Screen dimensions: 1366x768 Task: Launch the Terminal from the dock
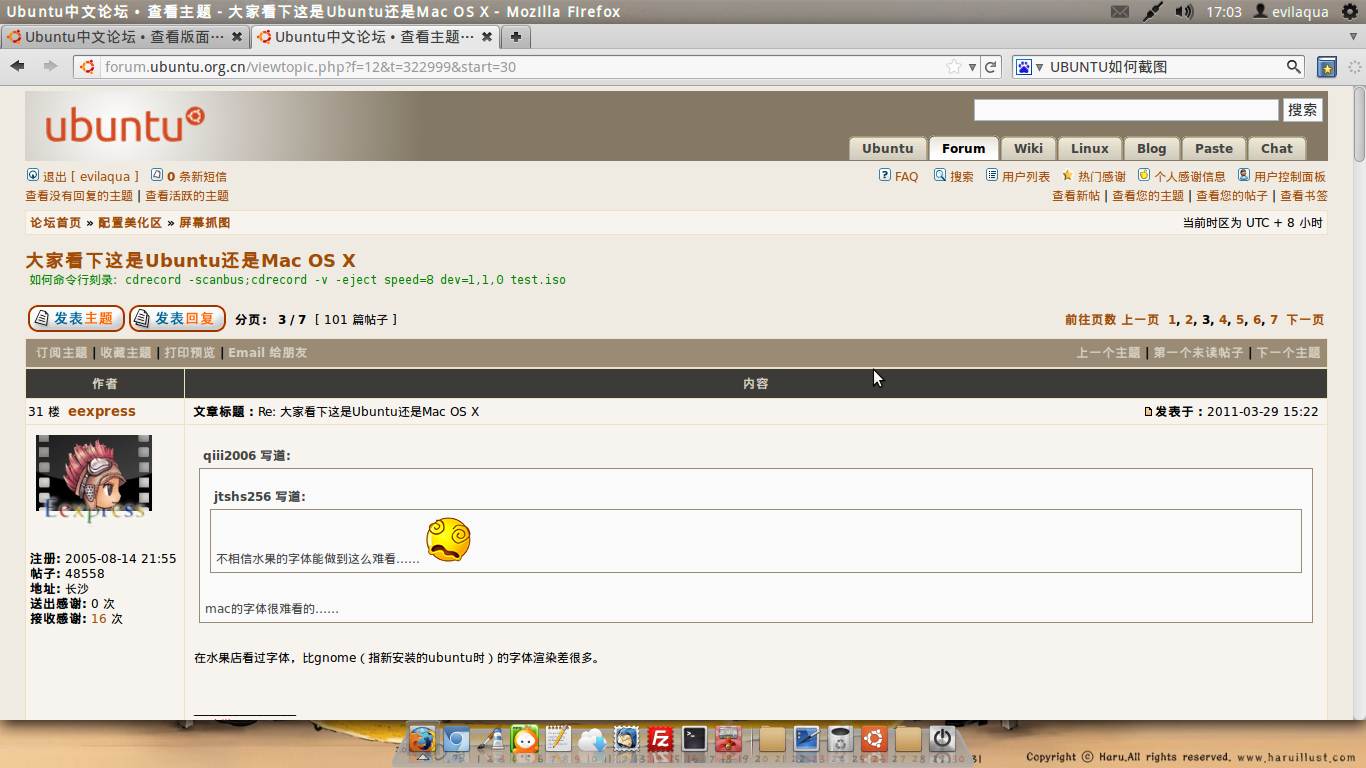(694, 740)
